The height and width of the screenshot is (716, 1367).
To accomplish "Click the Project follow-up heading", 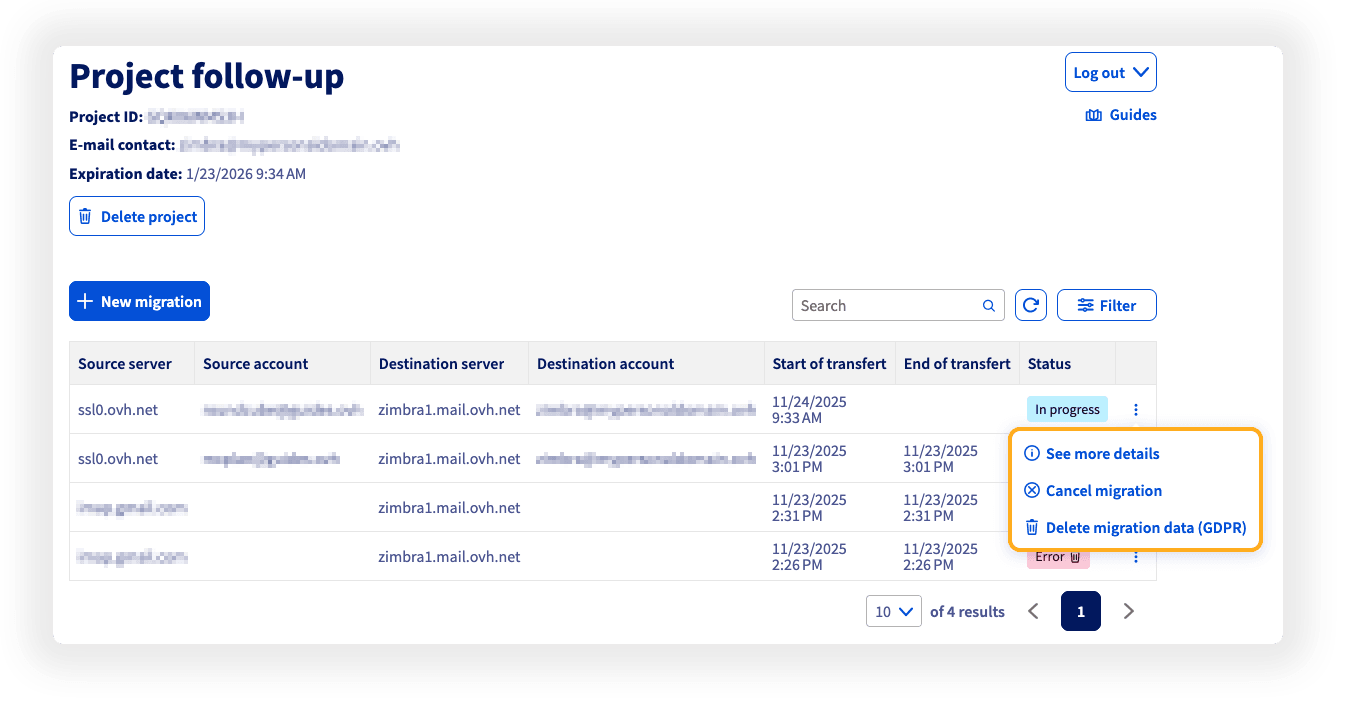I will point(206,76).
